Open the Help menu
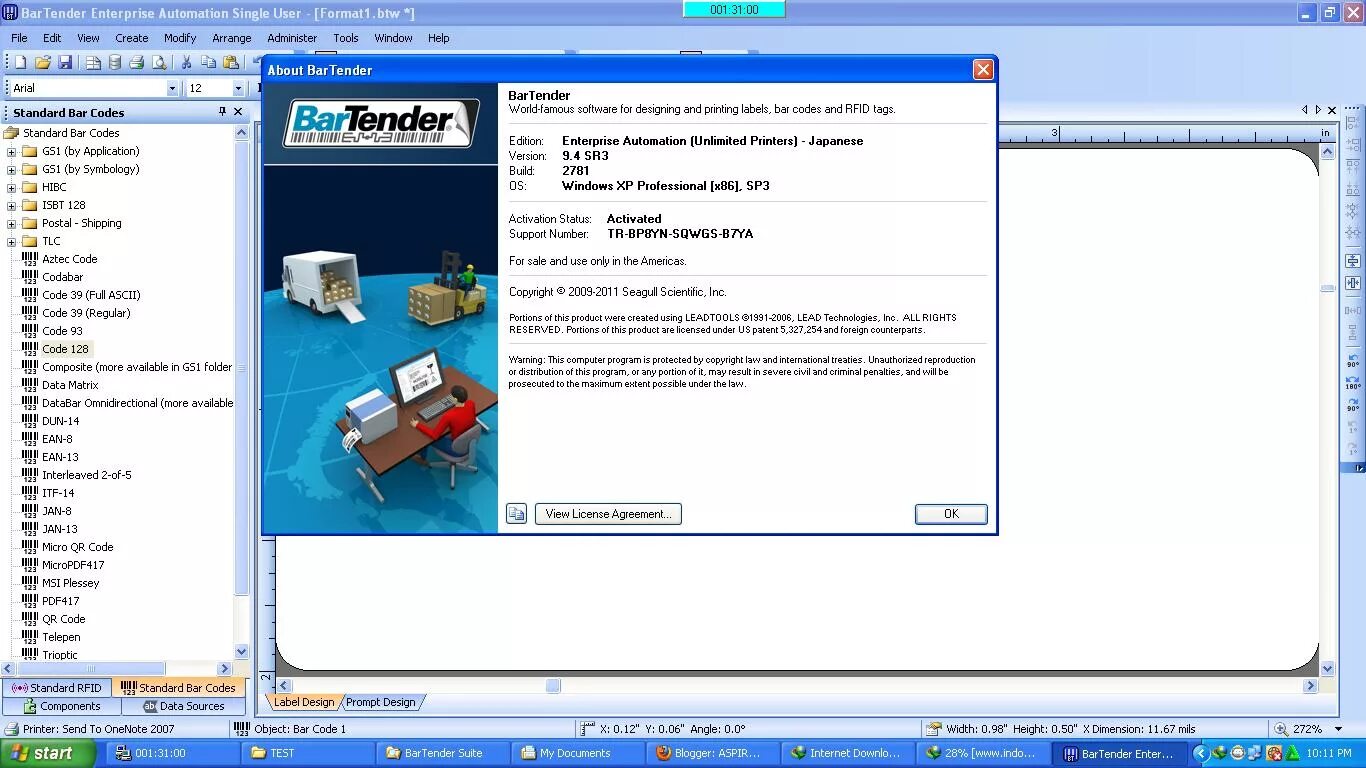This screenshot has width=1366, height=768. 438,38
